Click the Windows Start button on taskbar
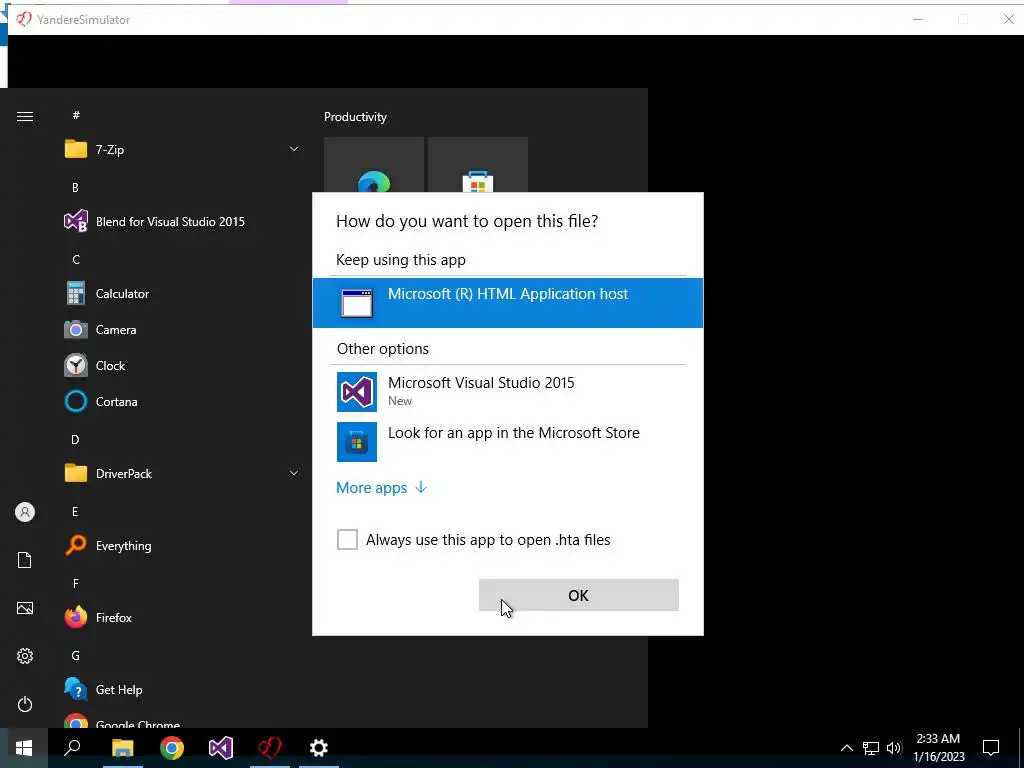This screenshot has width=1024, height=768. pos(24,748)
